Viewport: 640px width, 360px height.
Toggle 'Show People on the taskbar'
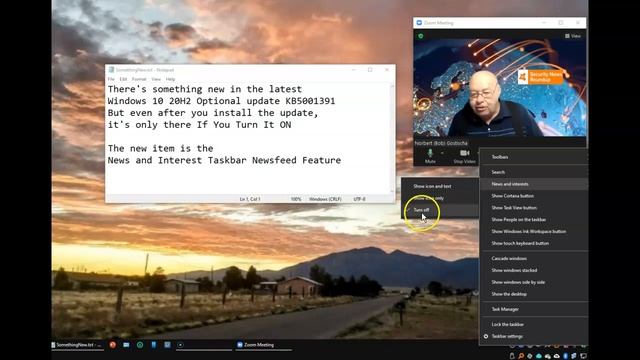pos(534,220)
